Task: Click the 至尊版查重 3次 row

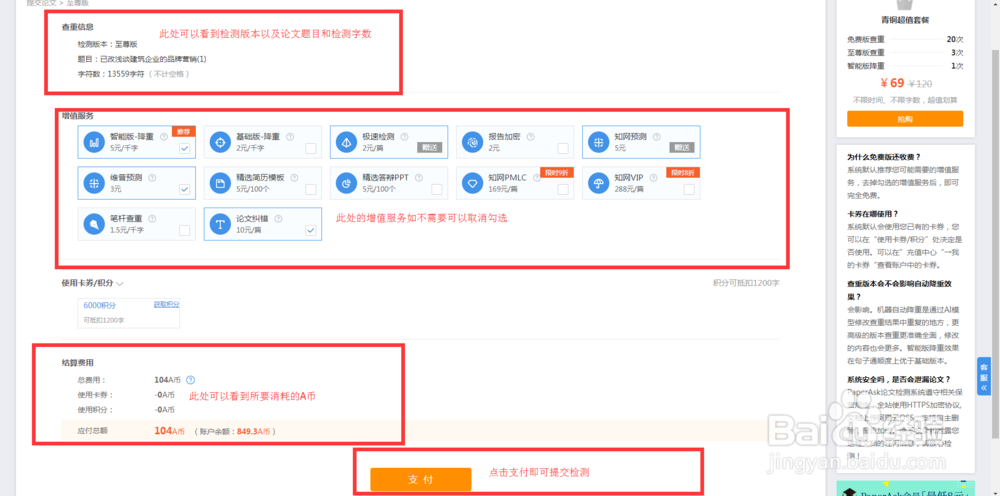Action: point(905,52)
